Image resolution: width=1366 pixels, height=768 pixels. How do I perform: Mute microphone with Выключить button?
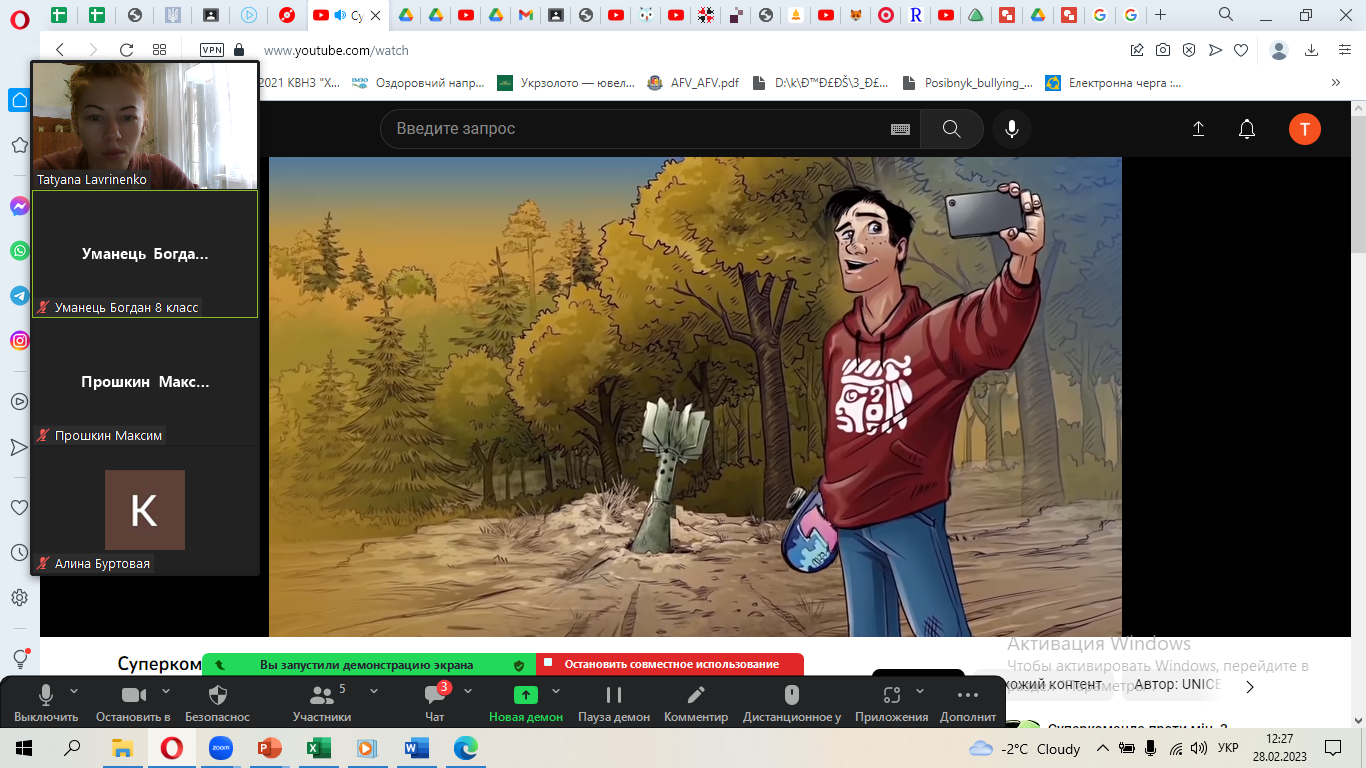click(x=46, y=703)
